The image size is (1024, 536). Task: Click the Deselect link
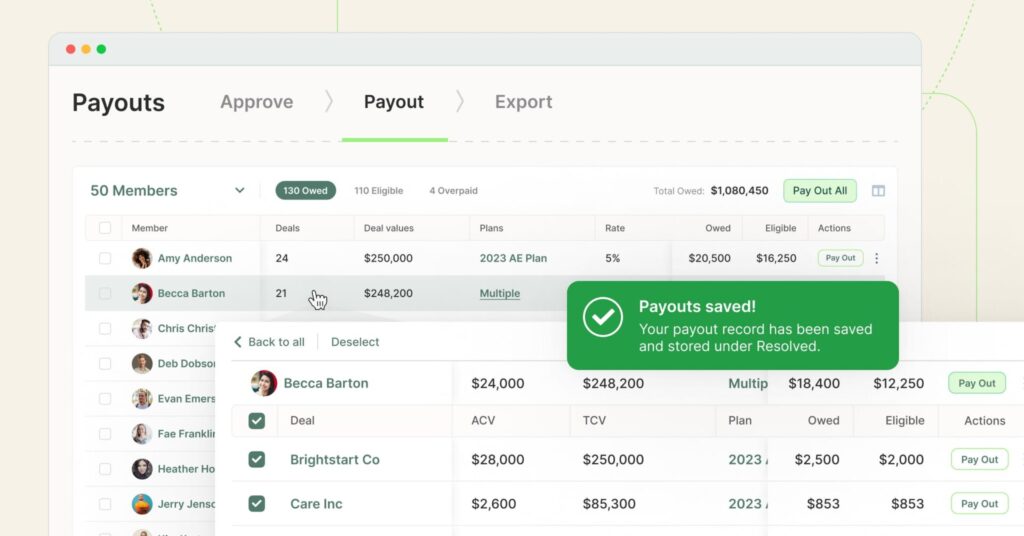[x=355, y=342]
